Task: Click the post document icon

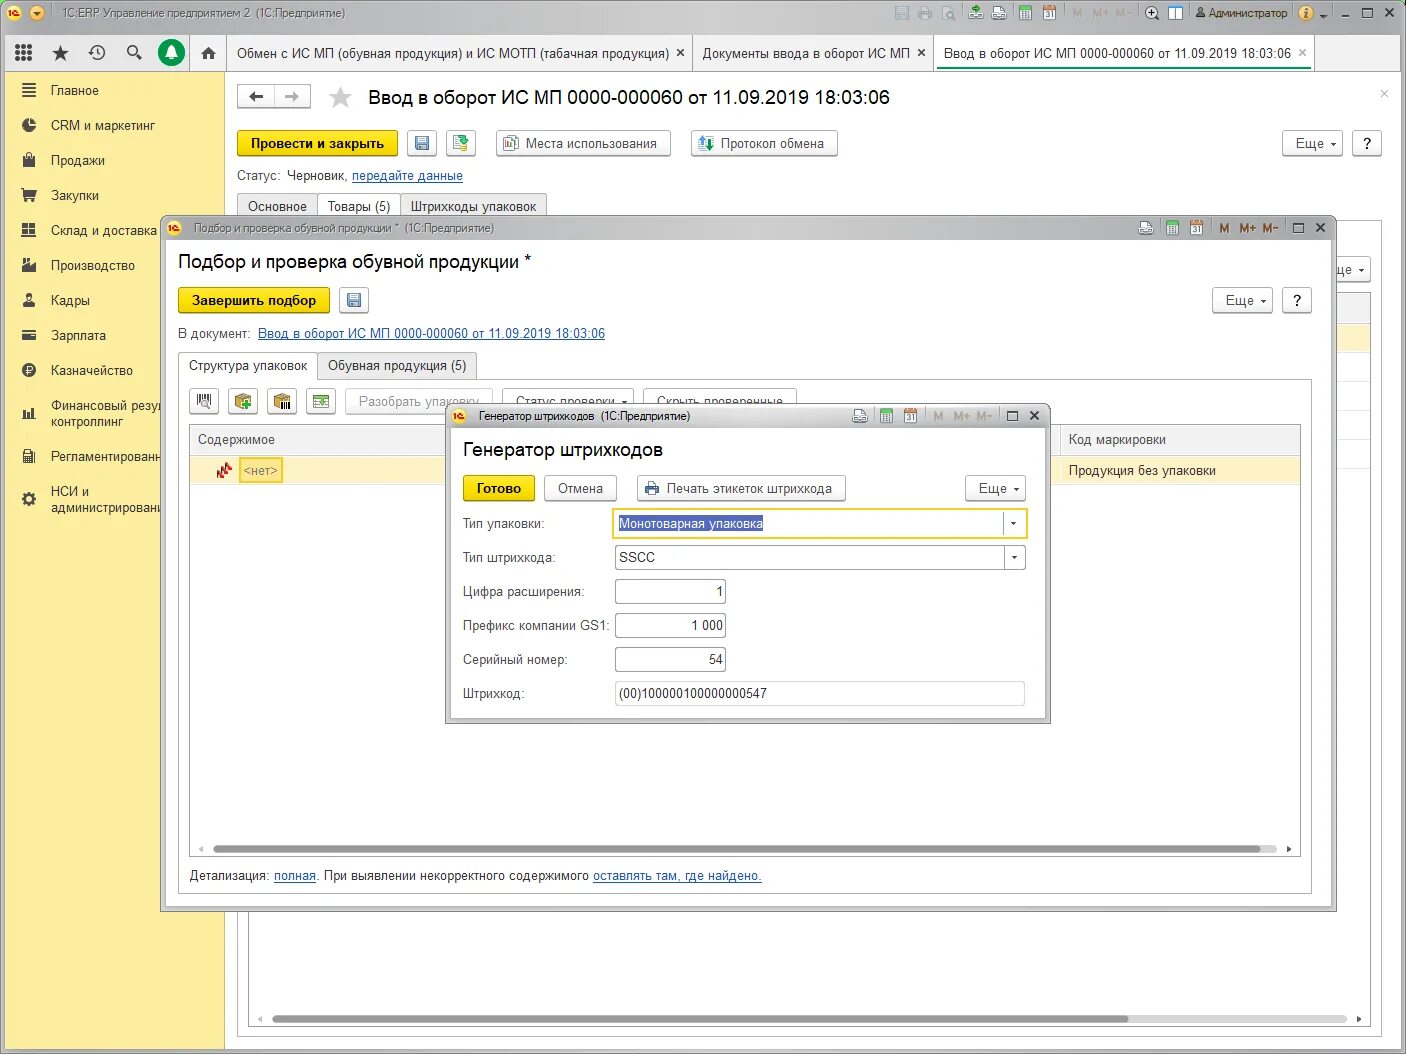Action: [x=460, y=144]
